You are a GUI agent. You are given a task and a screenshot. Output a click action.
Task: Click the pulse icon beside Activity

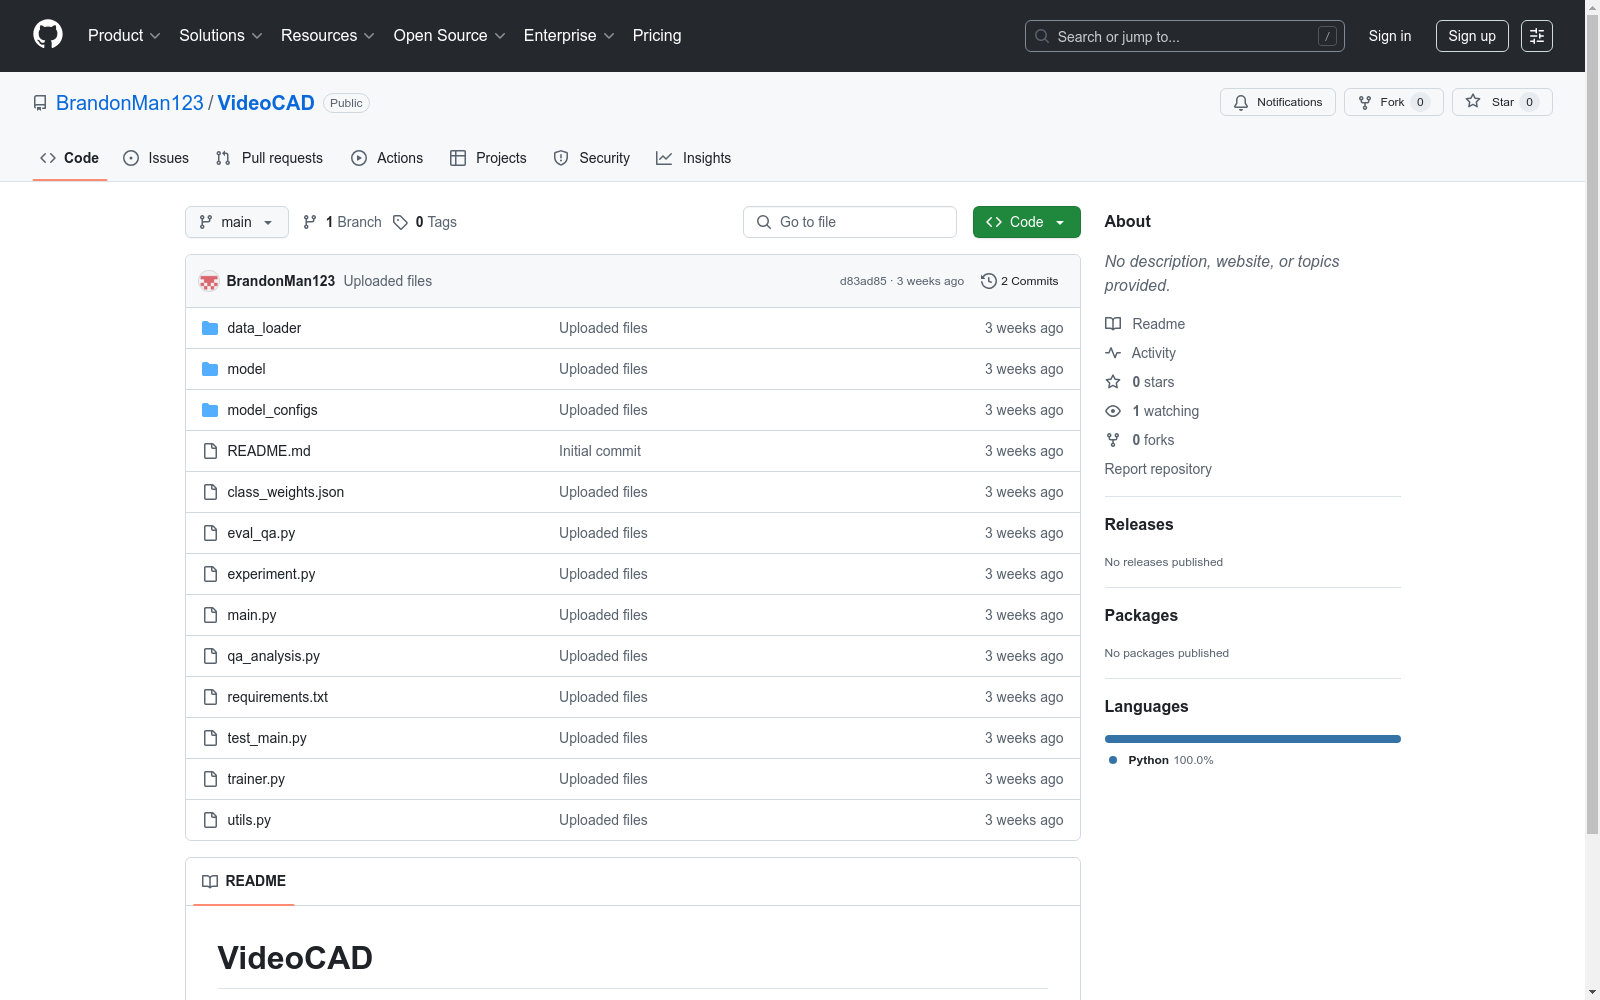point(1113,353)
